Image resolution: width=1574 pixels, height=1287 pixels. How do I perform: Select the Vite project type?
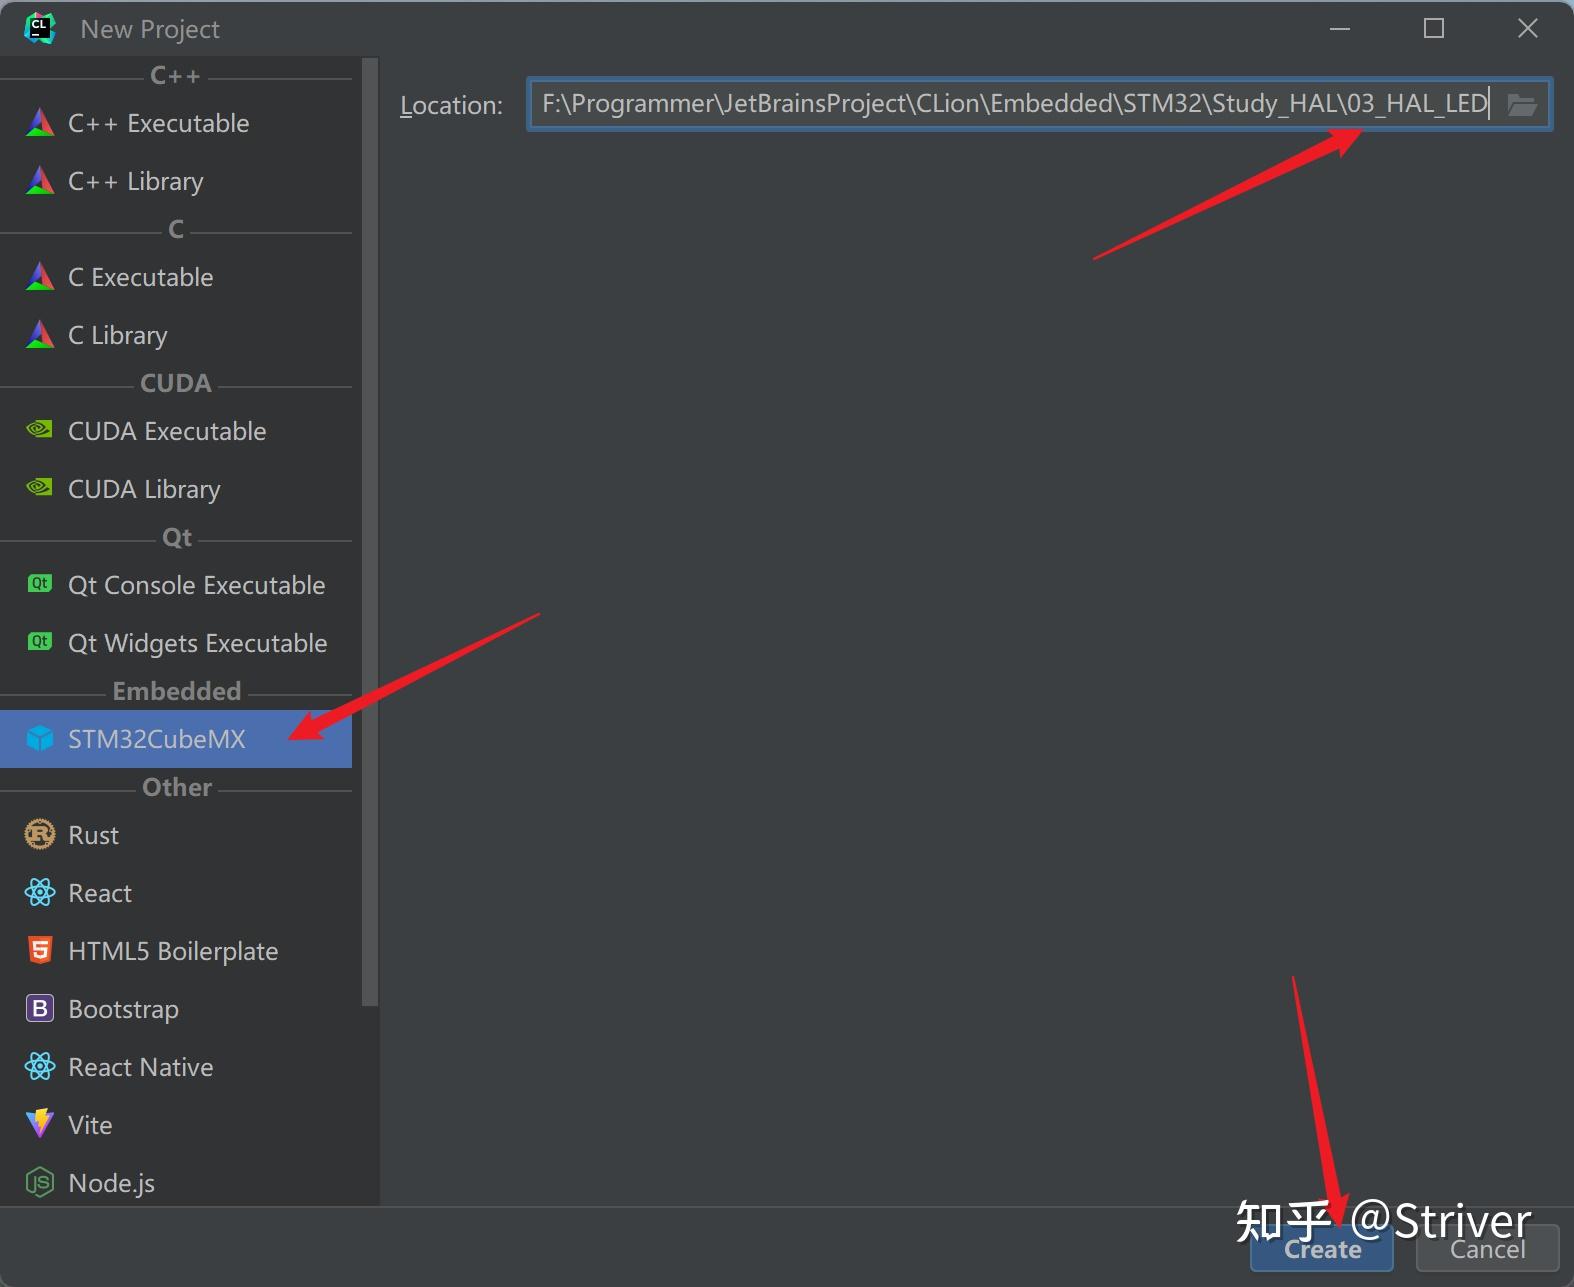coord(176,1125)
